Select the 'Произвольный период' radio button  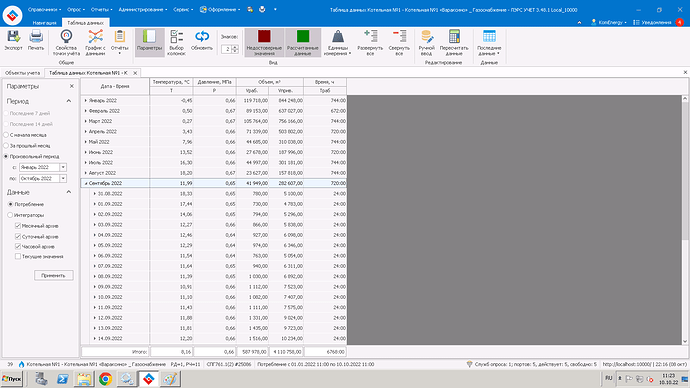click(6, 156)
